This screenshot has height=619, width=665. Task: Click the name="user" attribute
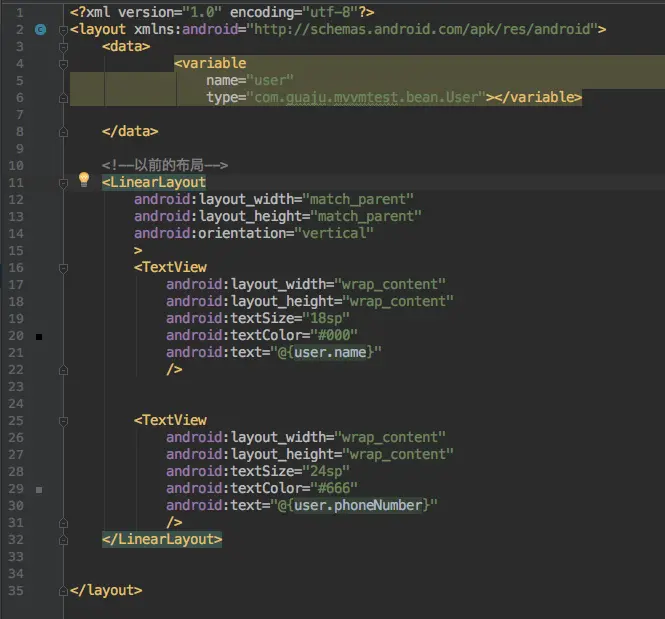tap(250, 80)
